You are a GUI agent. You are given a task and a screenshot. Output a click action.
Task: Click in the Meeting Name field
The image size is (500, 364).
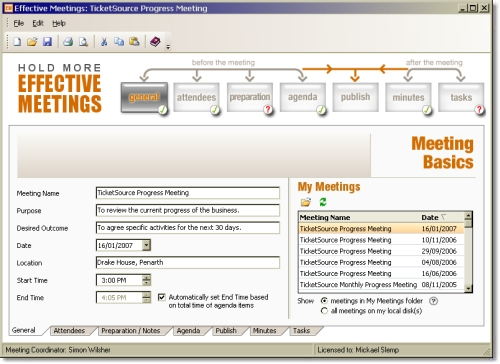tap(188, 193)
